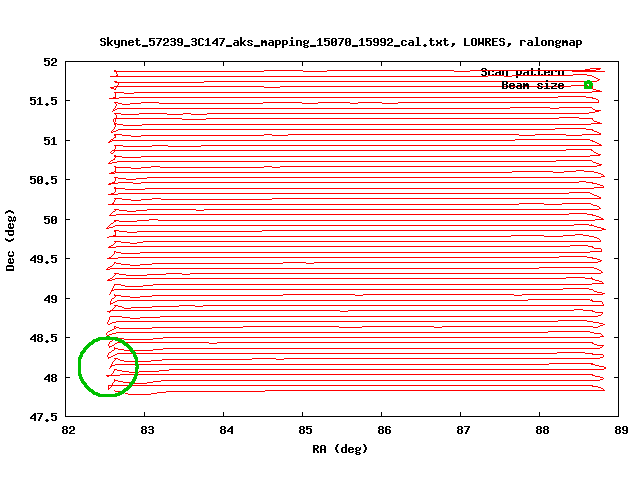Click the large green beam circle
The height and width of the screenshot is (480, 640).
click(108, 367)
